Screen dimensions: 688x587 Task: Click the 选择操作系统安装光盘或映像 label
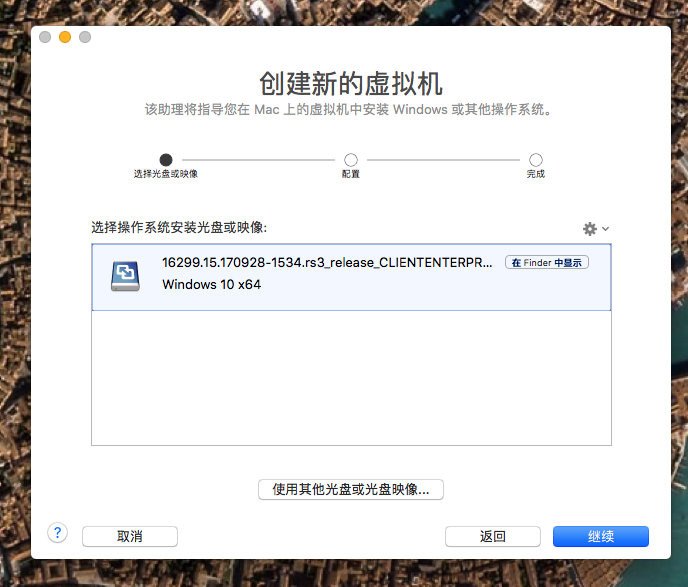tap(179, 228)
